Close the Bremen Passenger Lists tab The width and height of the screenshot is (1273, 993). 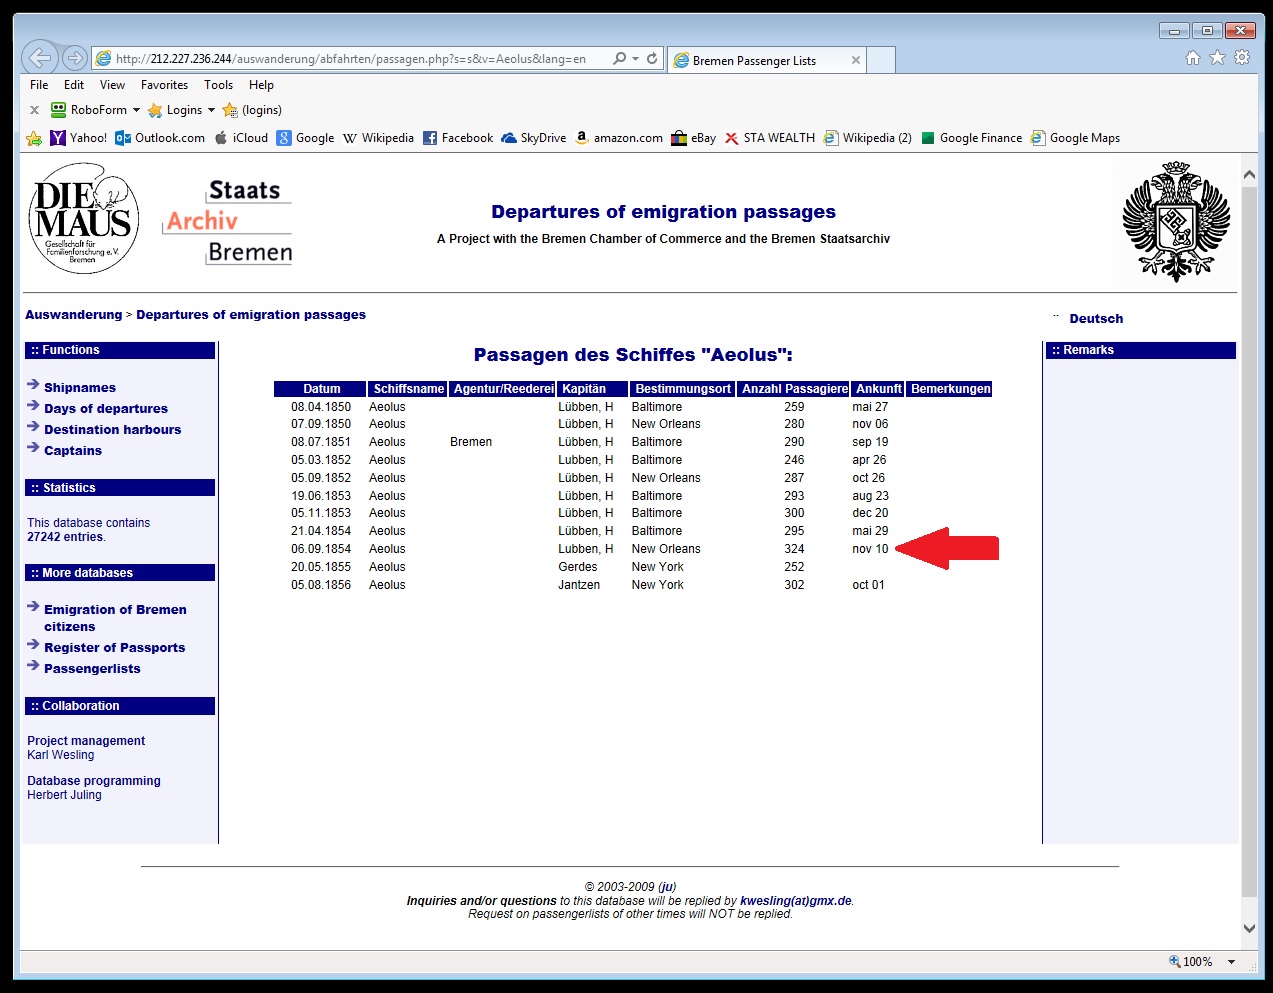[x=855, y=60]
